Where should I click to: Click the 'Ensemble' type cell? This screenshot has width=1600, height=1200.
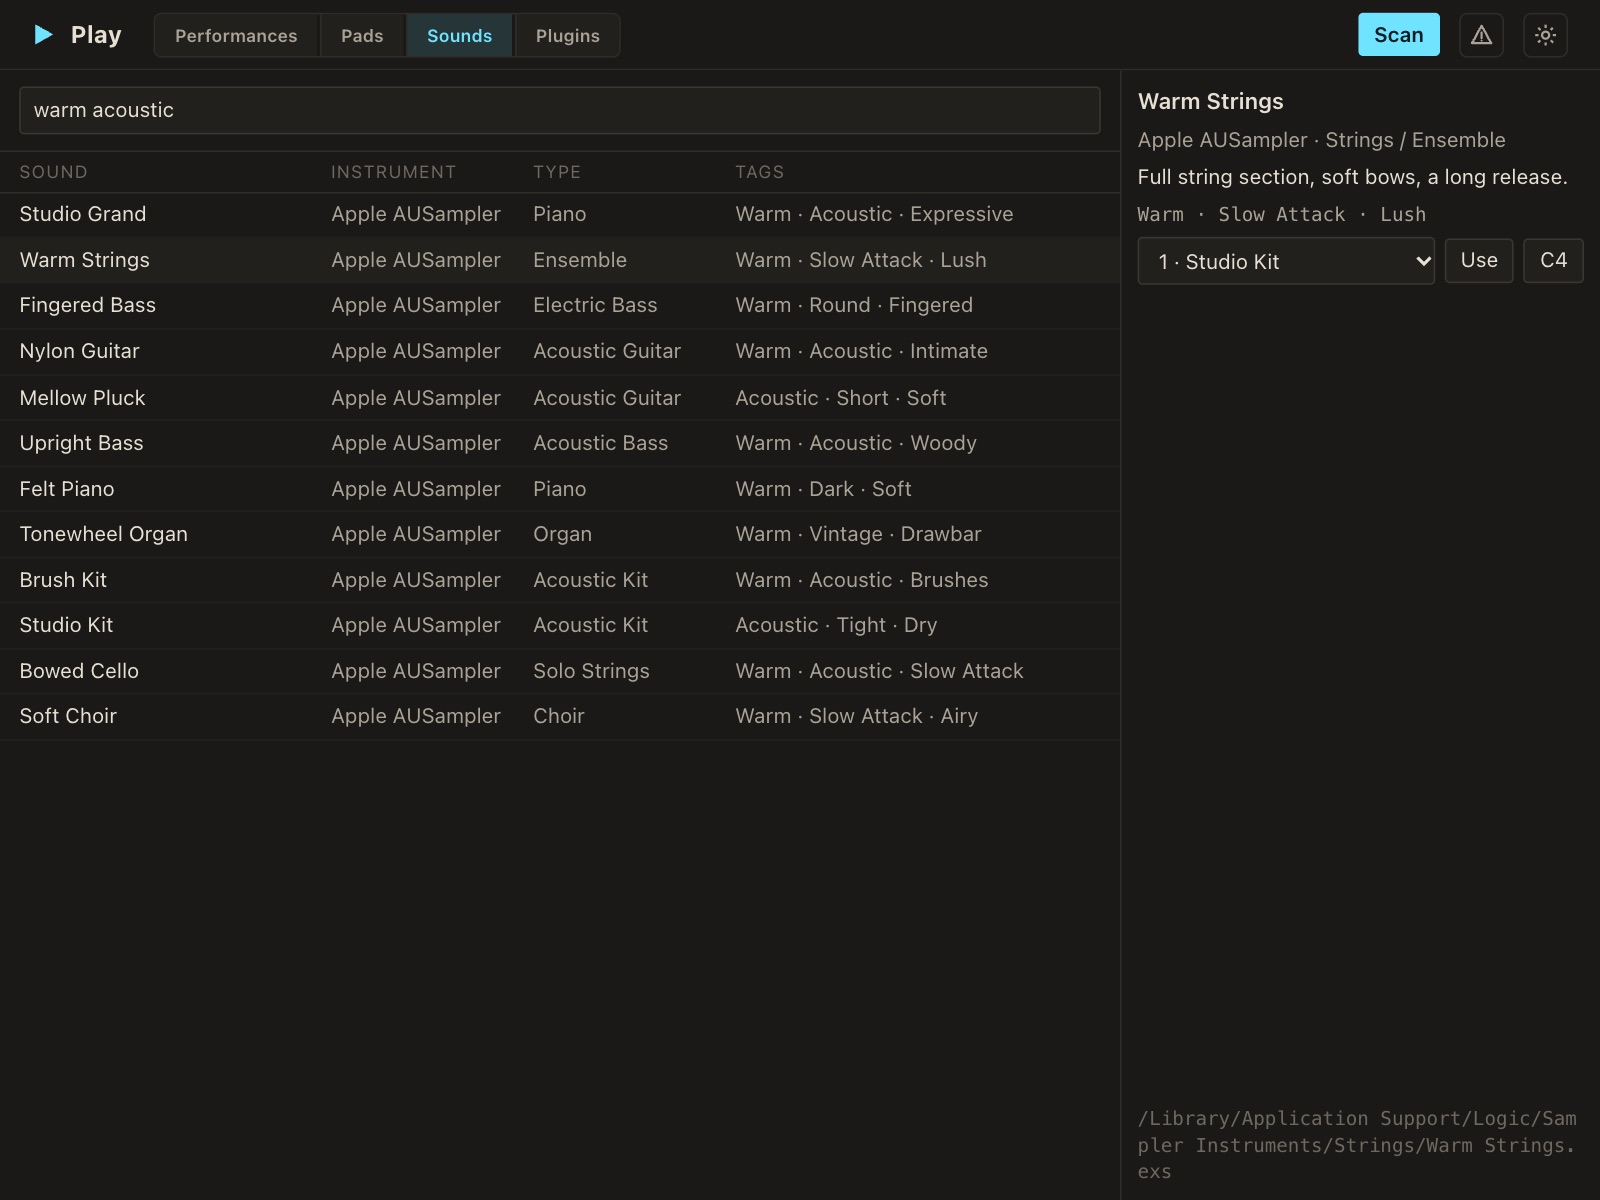pyautogui.click(x=580, y=260)
